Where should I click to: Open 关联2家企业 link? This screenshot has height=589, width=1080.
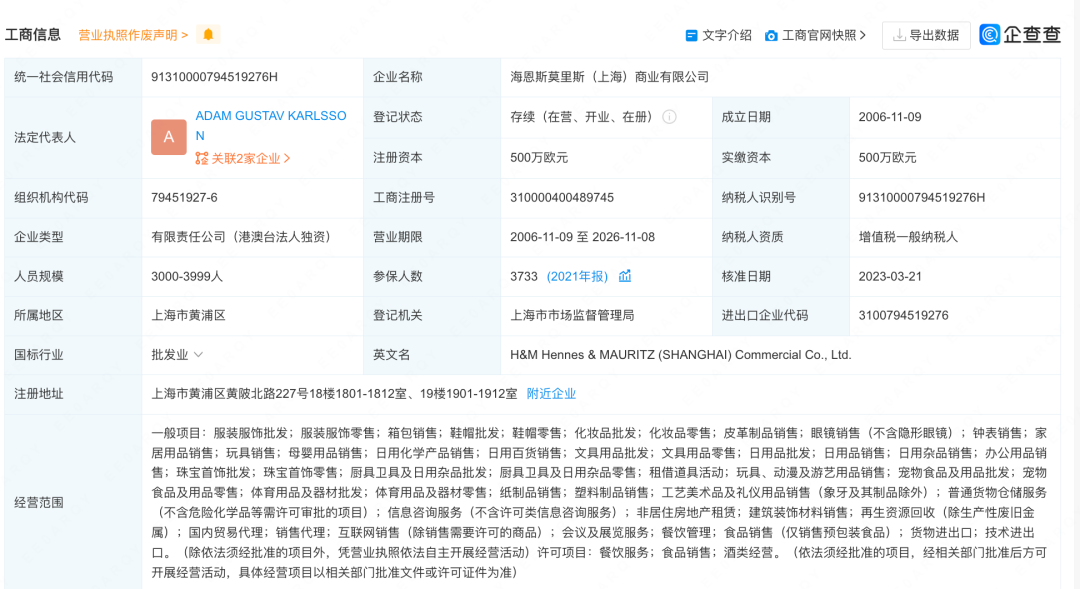coord(250,158)
